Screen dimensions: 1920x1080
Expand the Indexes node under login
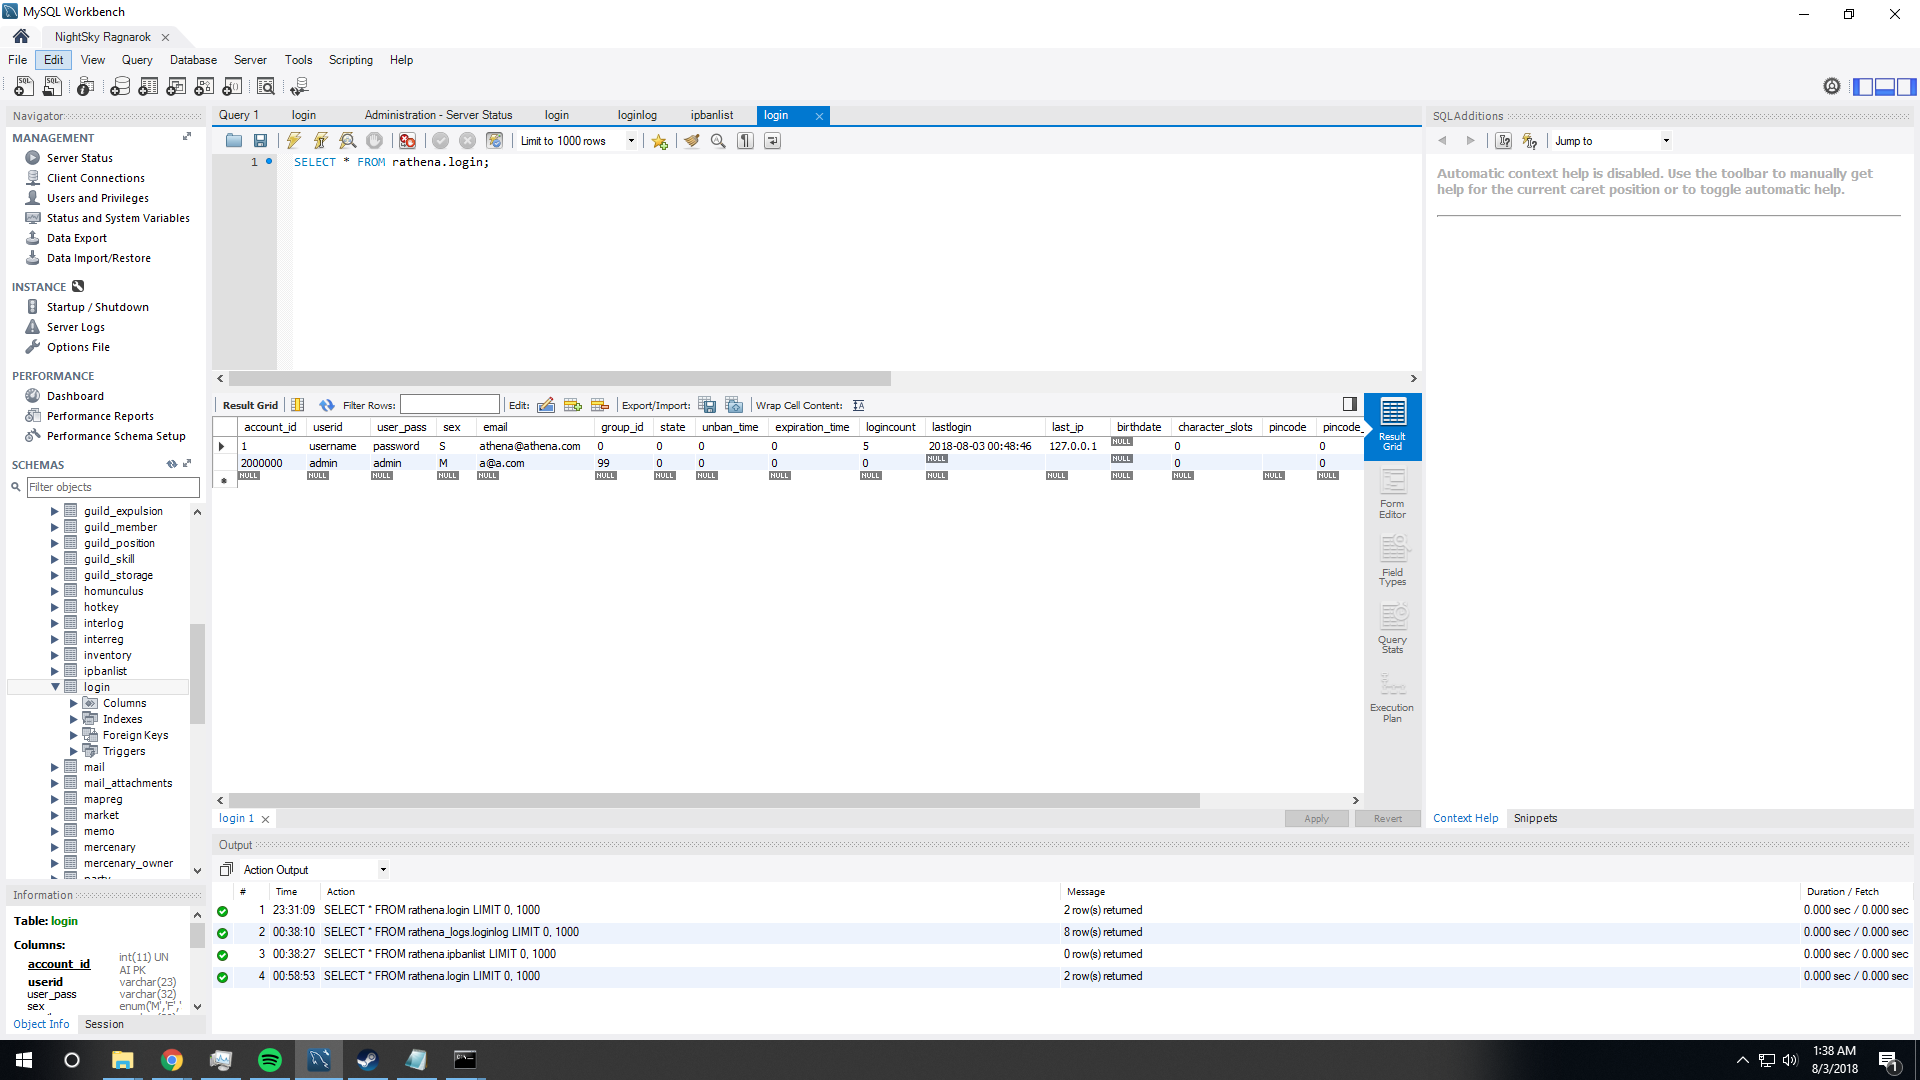click(74, 719)
